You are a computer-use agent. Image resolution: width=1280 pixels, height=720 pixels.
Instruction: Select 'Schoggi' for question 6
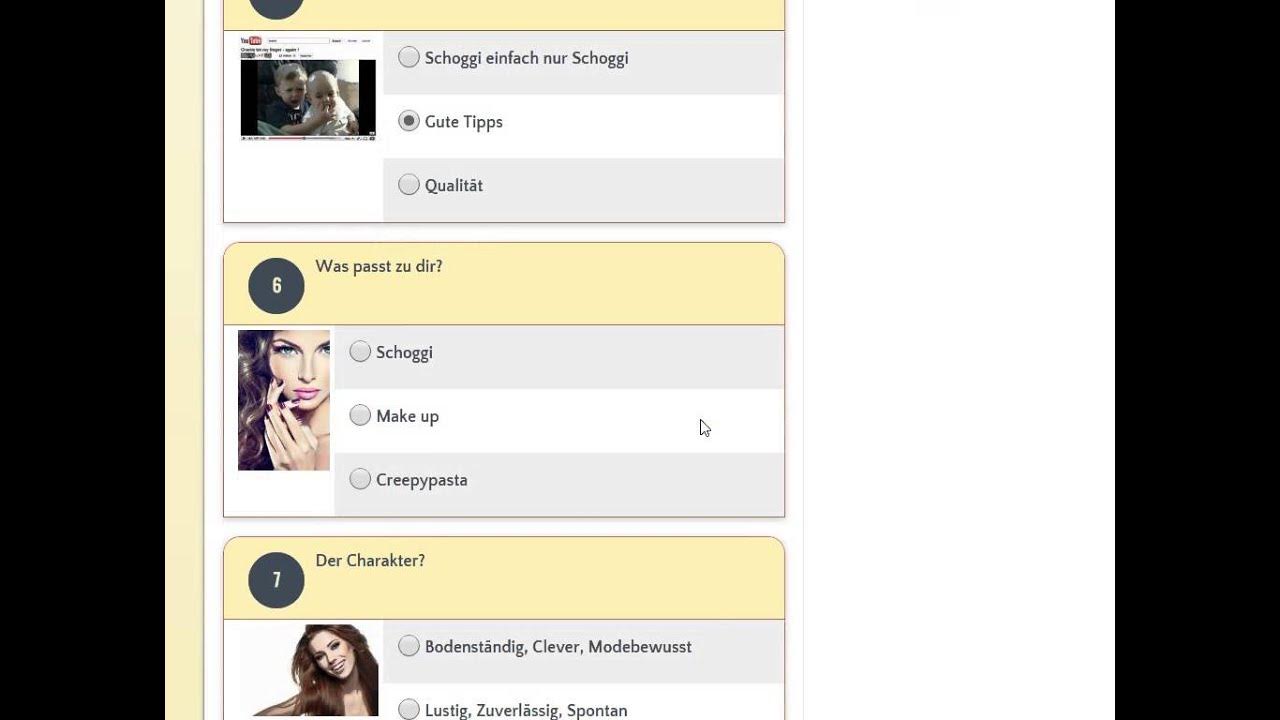[360, 352]
